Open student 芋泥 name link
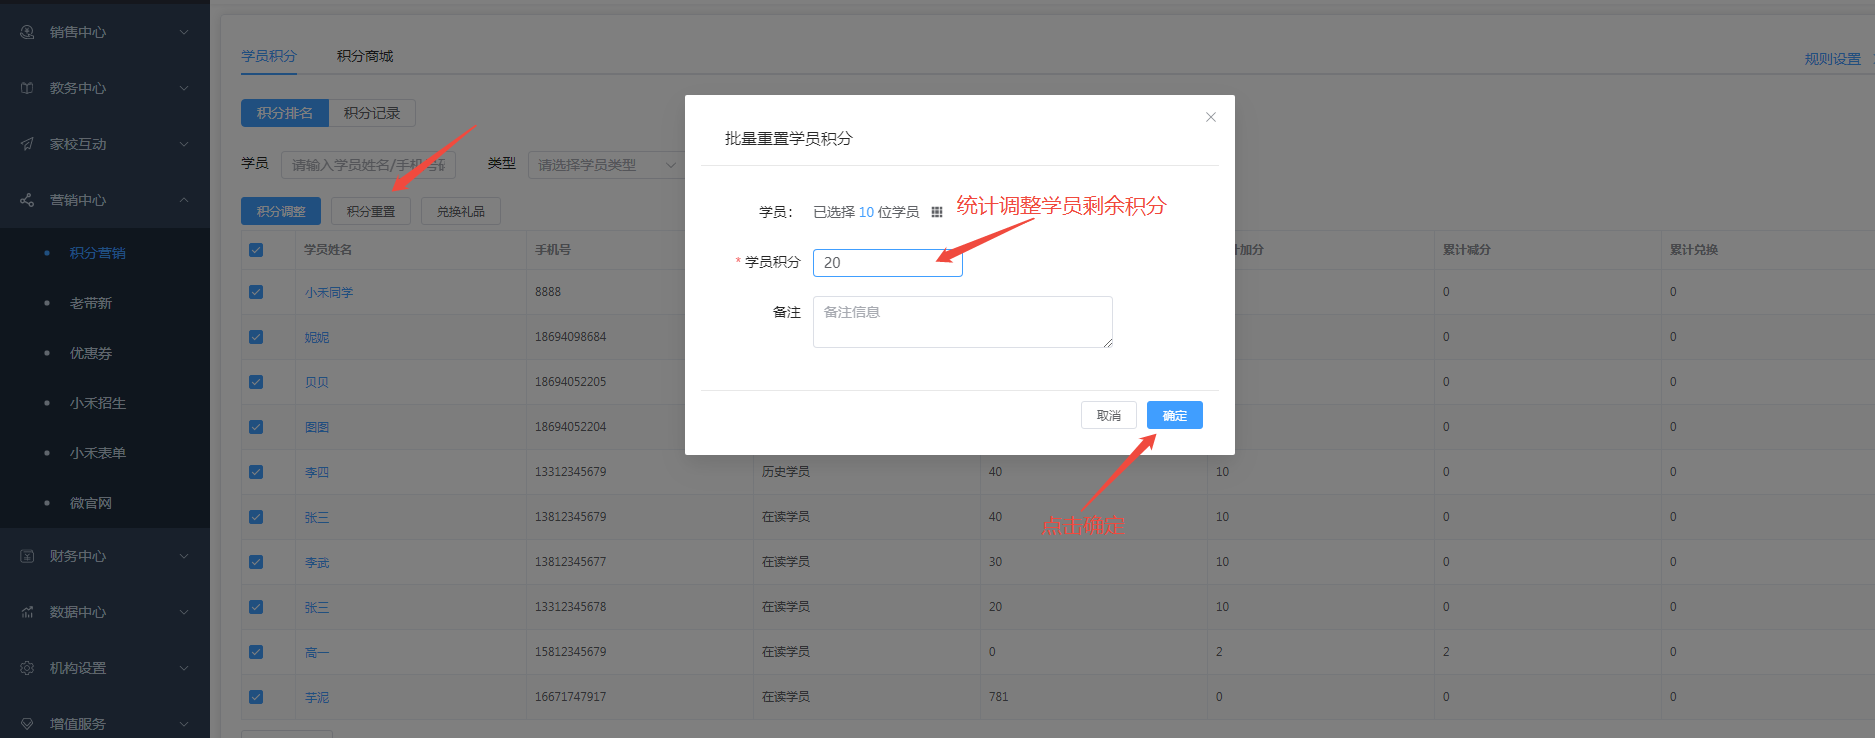This screenshot has width=1875, height=738. coord(317,697)
